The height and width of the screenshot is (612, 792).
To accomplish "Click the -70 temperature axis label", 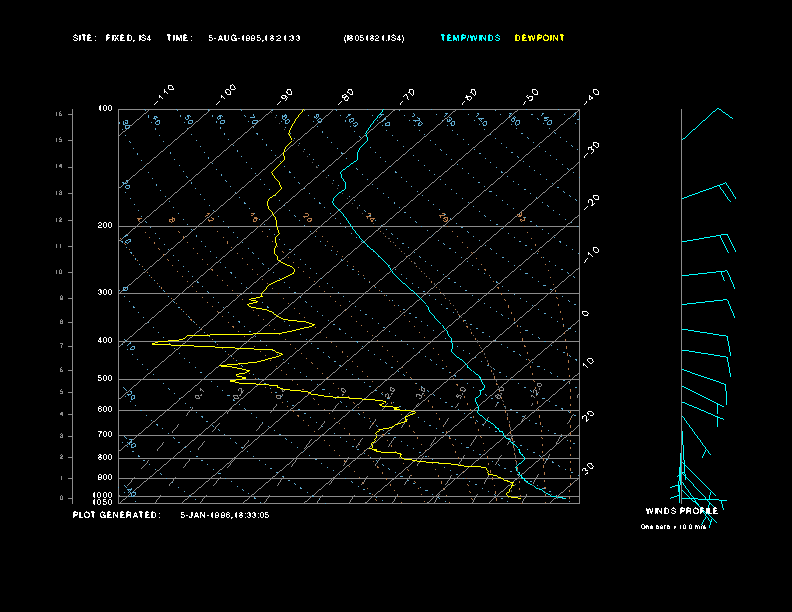I will pyautogui.click(x=407, y=96).
